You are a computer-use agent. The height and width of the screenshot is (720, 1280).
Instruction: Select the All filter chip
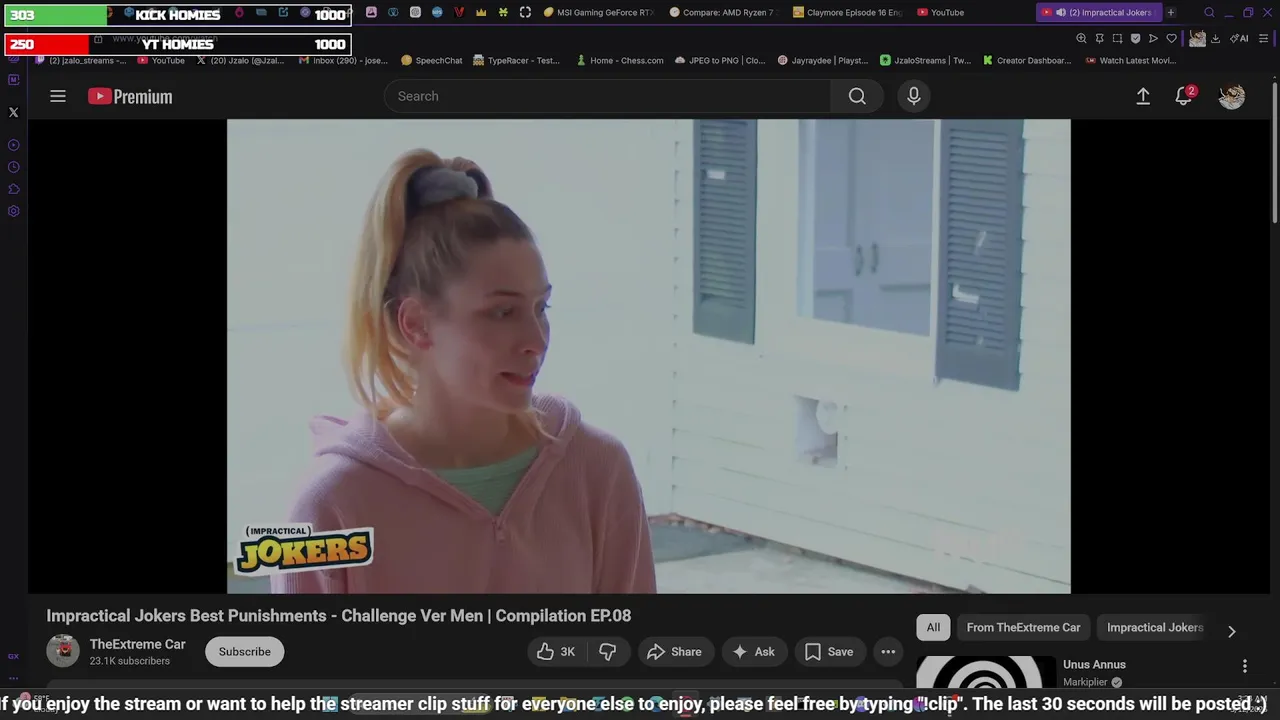click(x=933, y=627)
